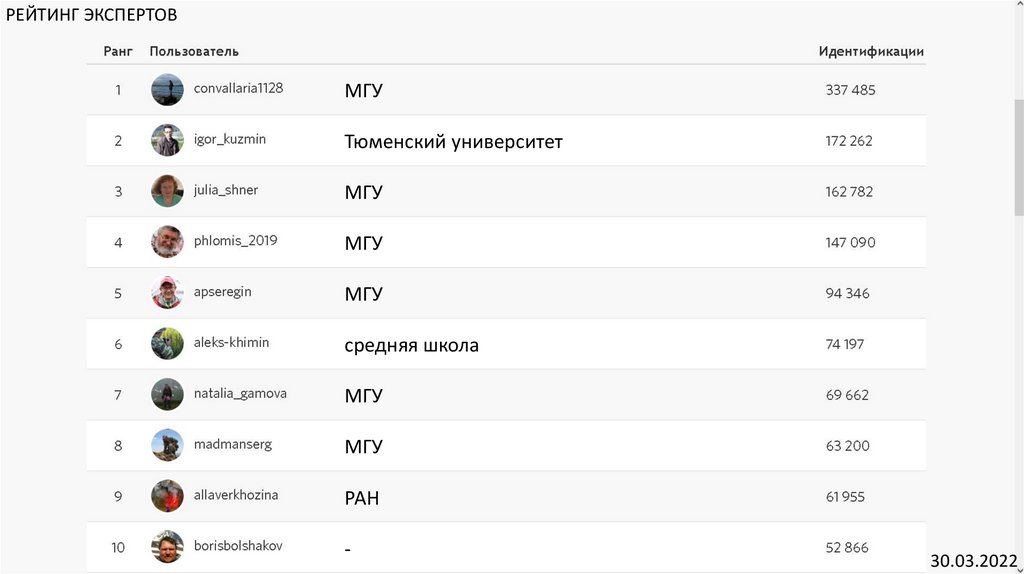Screen dimensions: 1024x574
Task: Click the Пользователь column header
Action: tap(194, 51)
